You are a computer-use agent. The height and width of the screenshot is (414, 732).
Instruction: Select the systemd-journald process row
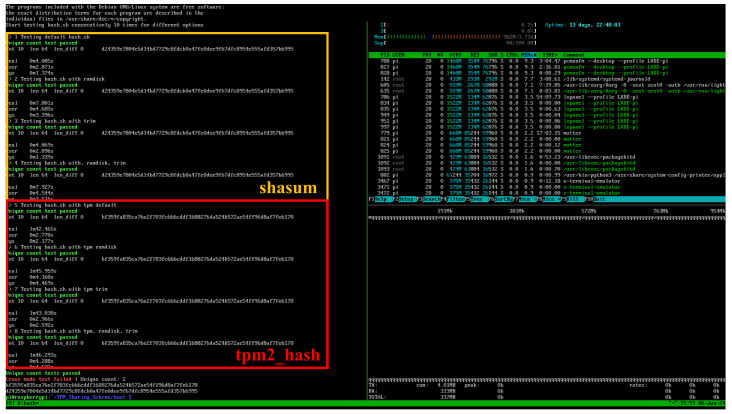(x=547, y=79)
